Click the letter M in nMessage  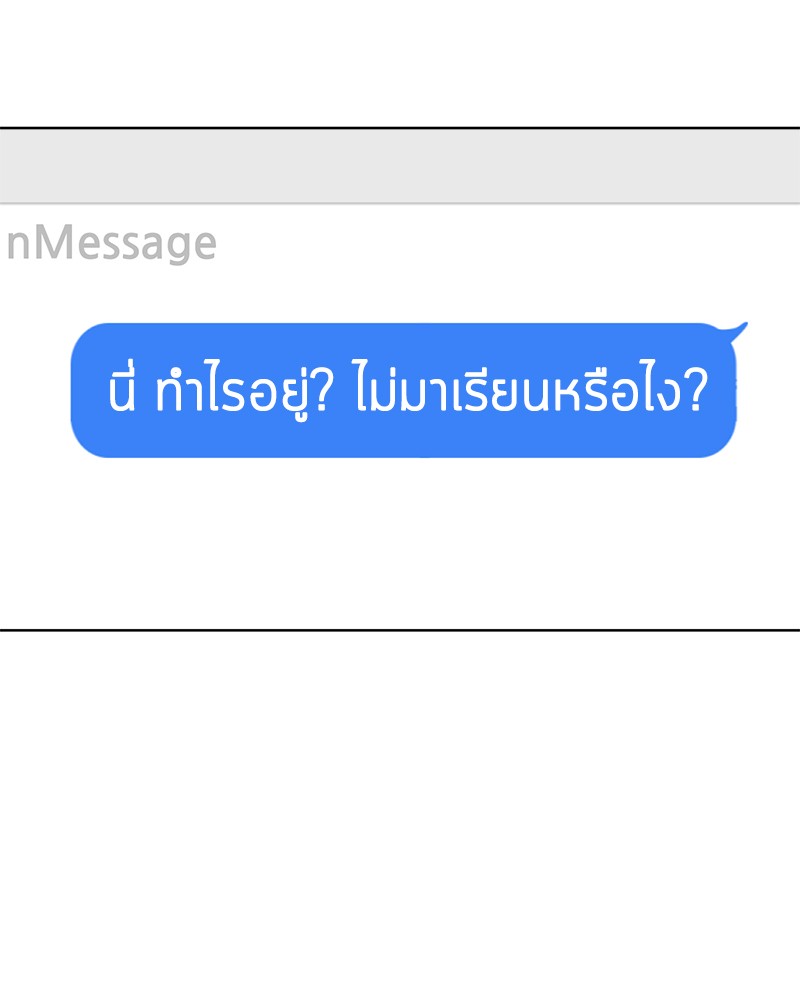(x=59, y=242)
